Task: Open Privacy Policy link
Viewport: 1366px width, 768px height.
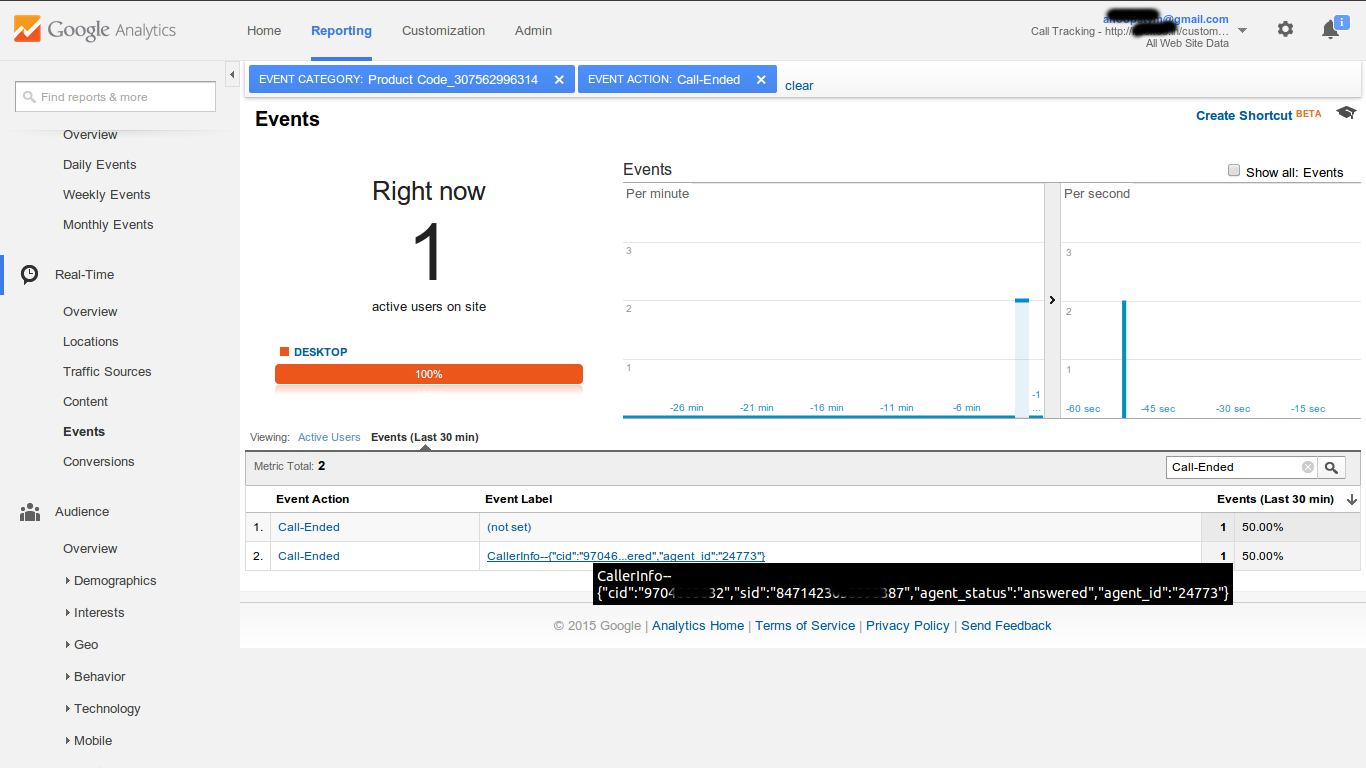Action: 908,626
